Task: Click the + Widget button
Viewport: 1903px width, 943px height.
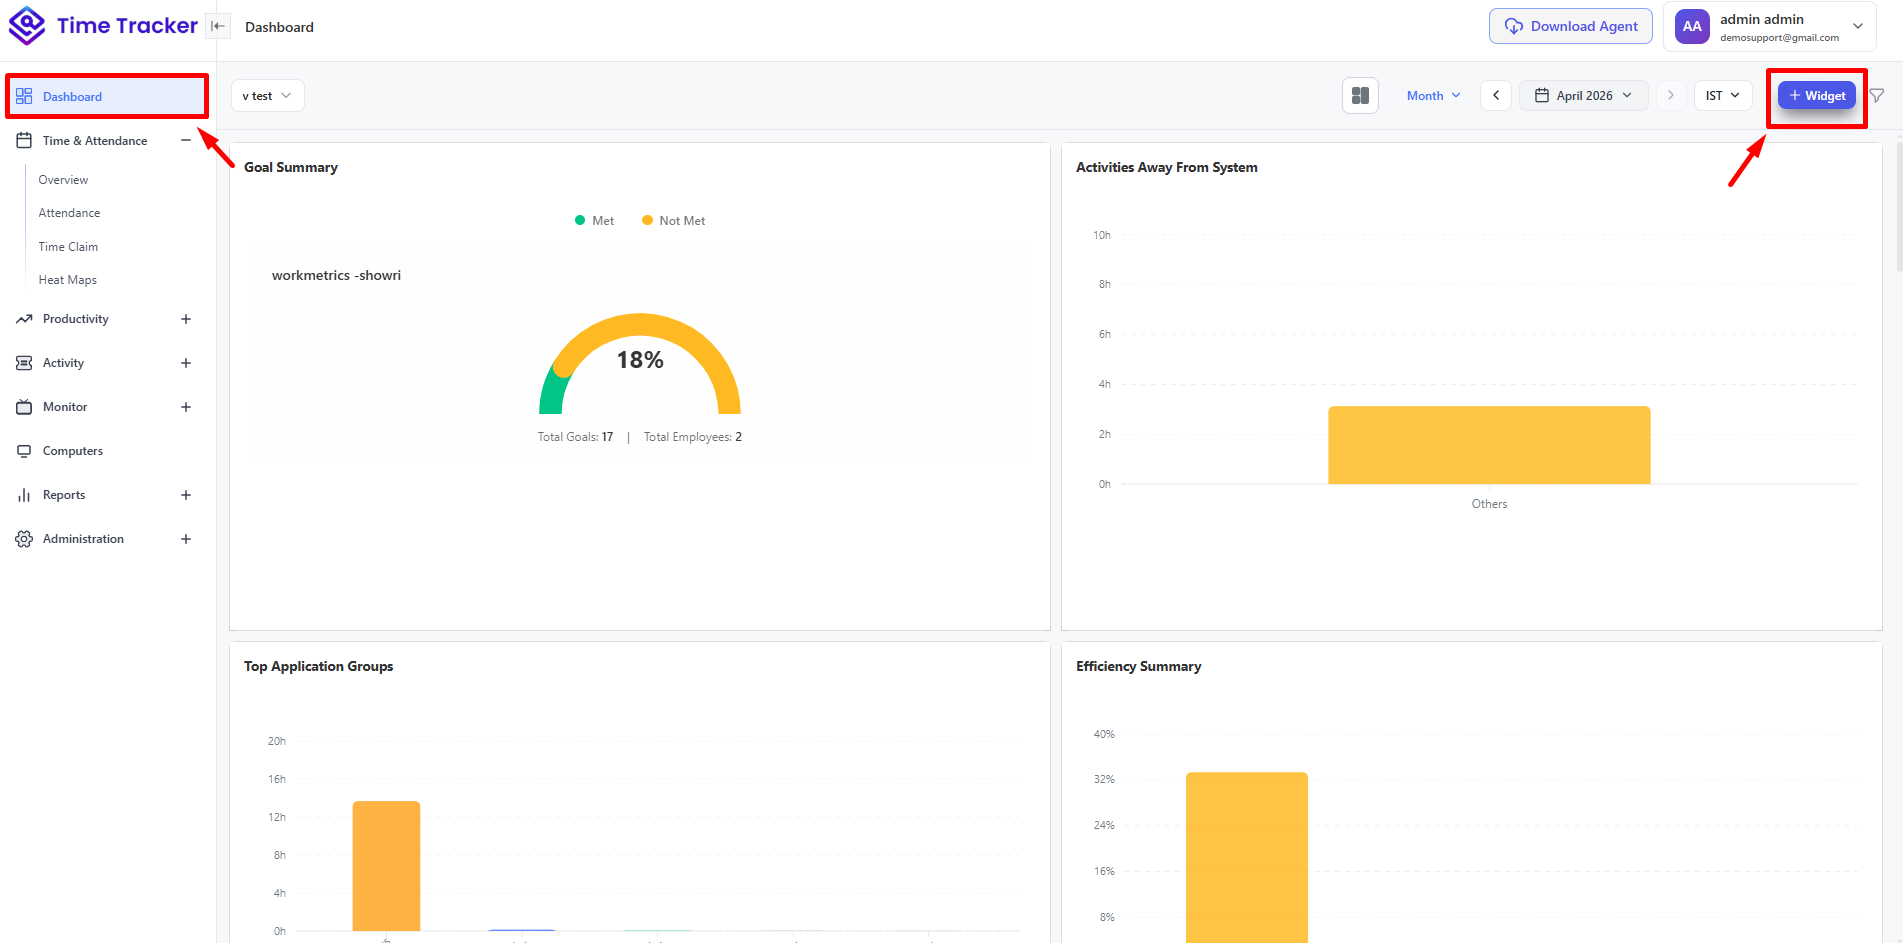Action: click(x=1817, y=96)
